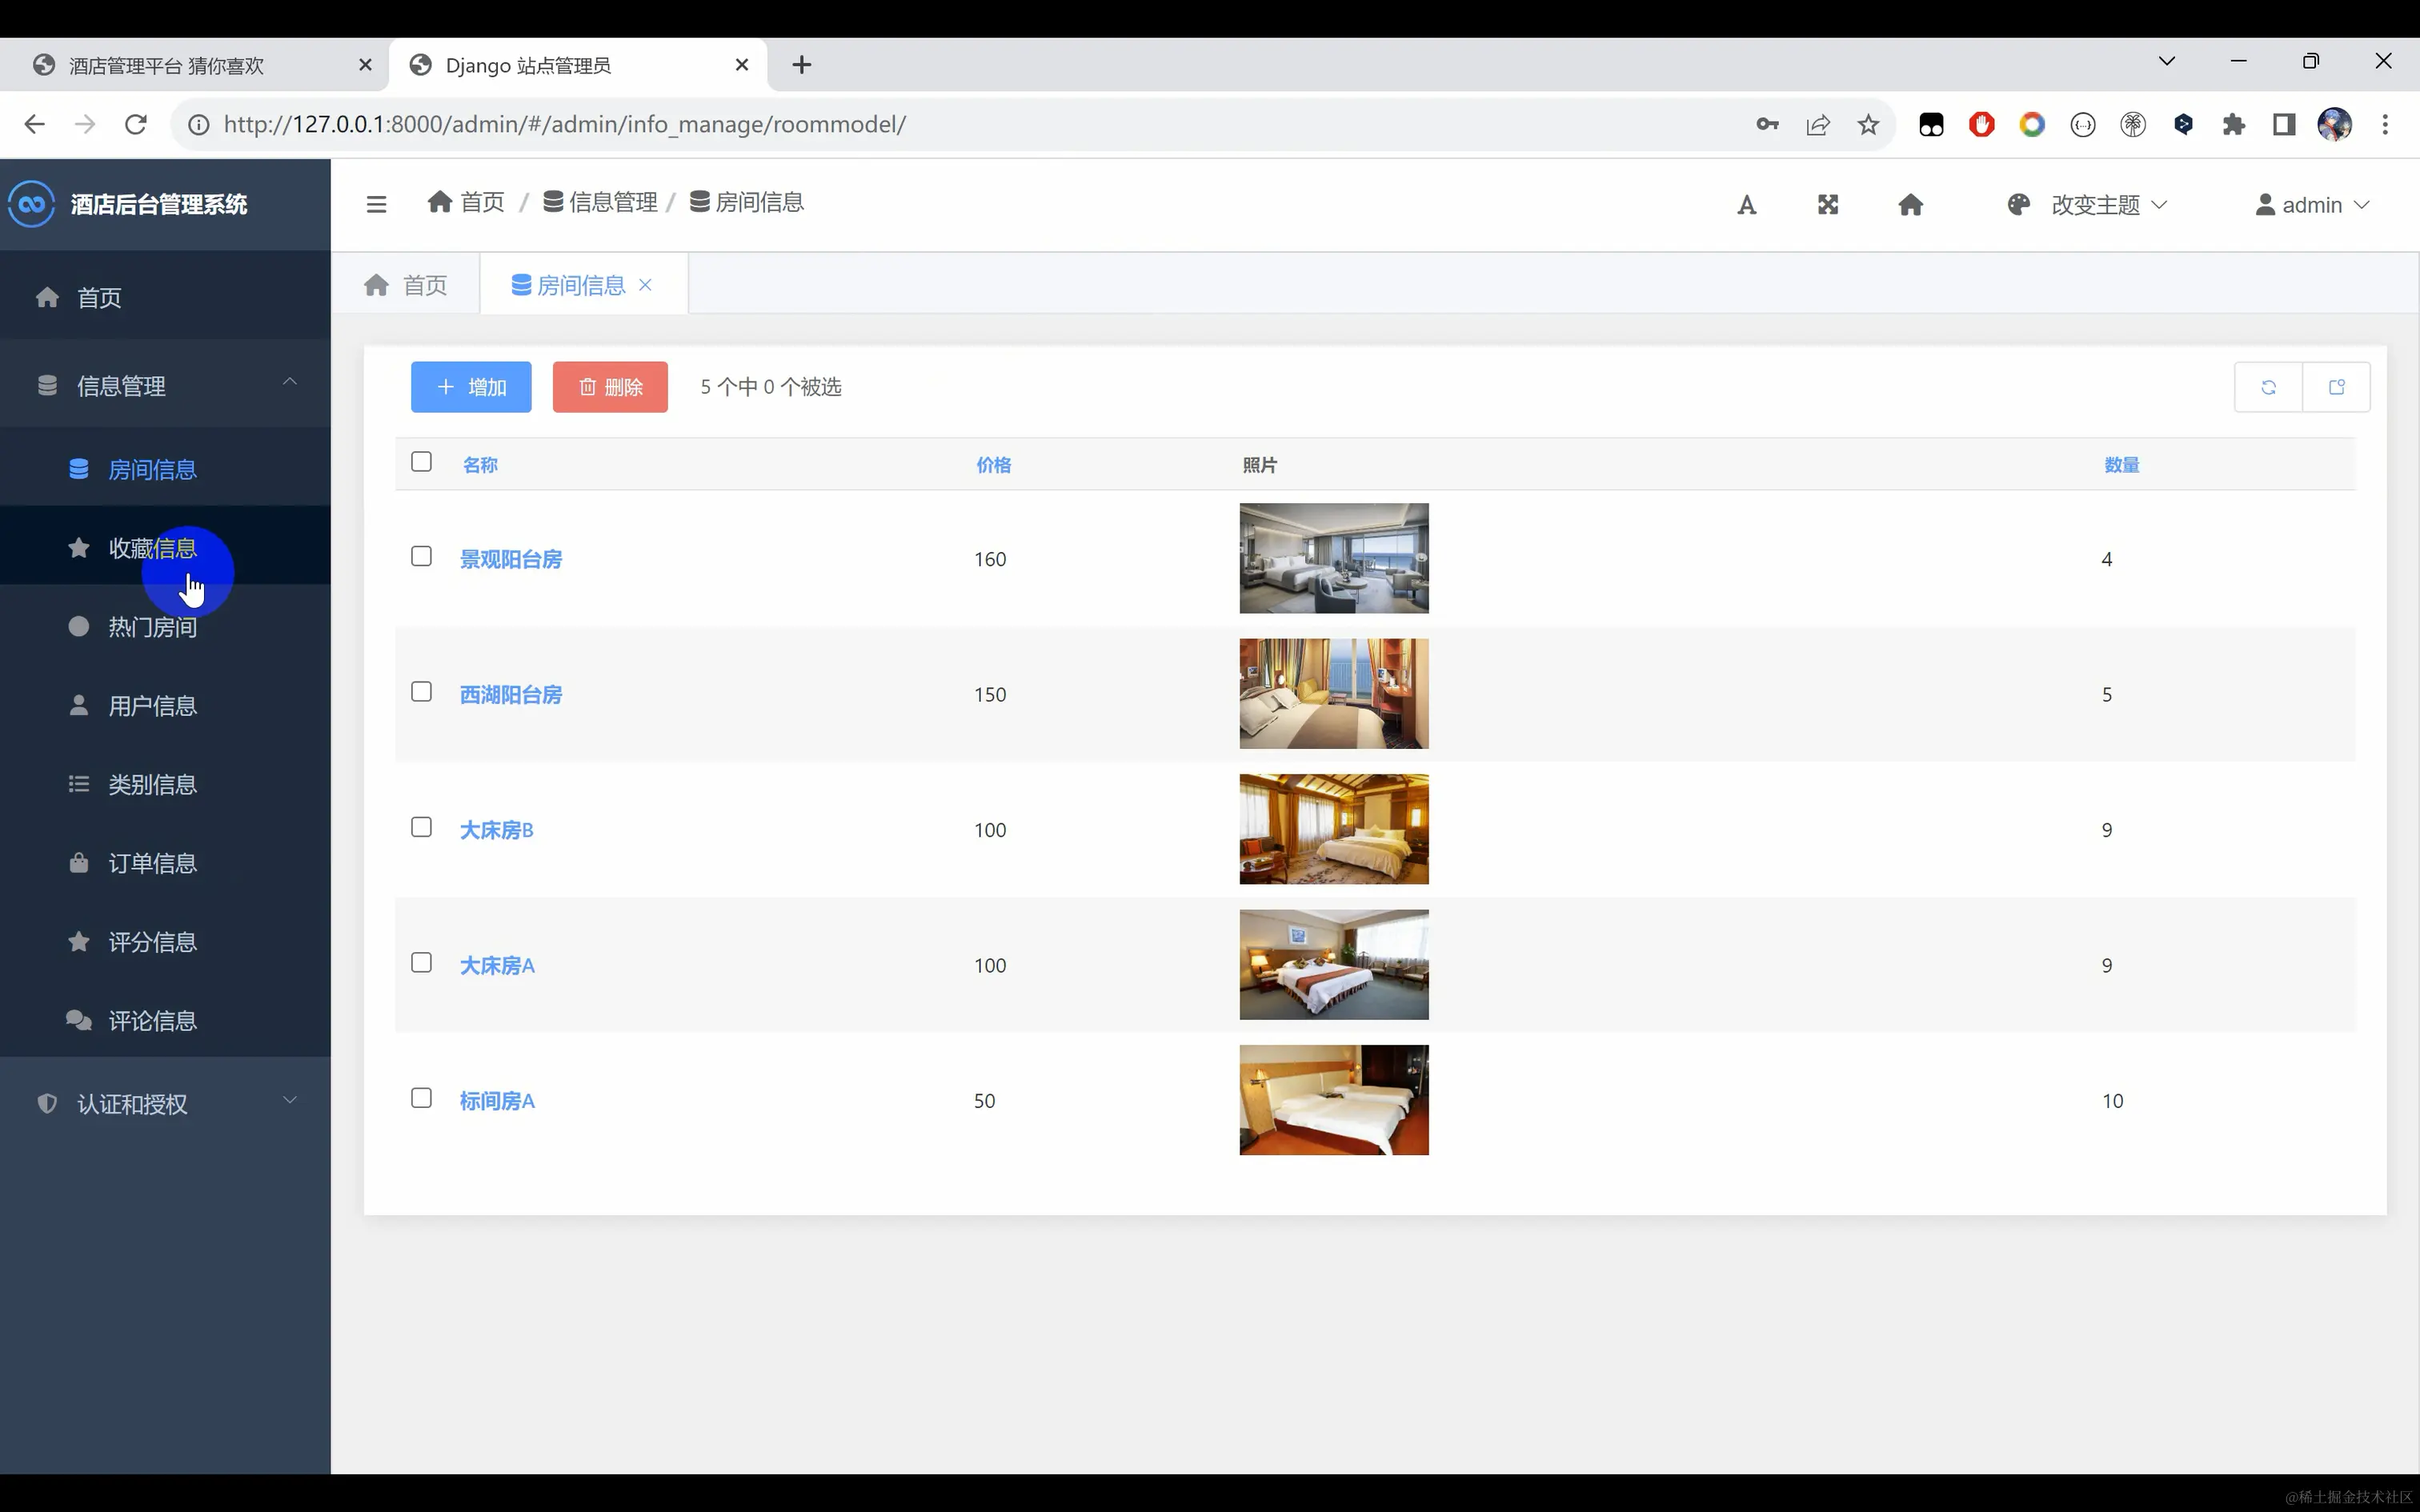The width and height of the screenshot is (2420, 1512).
Task: Click the blue 增加 add button
Action: 471,387
